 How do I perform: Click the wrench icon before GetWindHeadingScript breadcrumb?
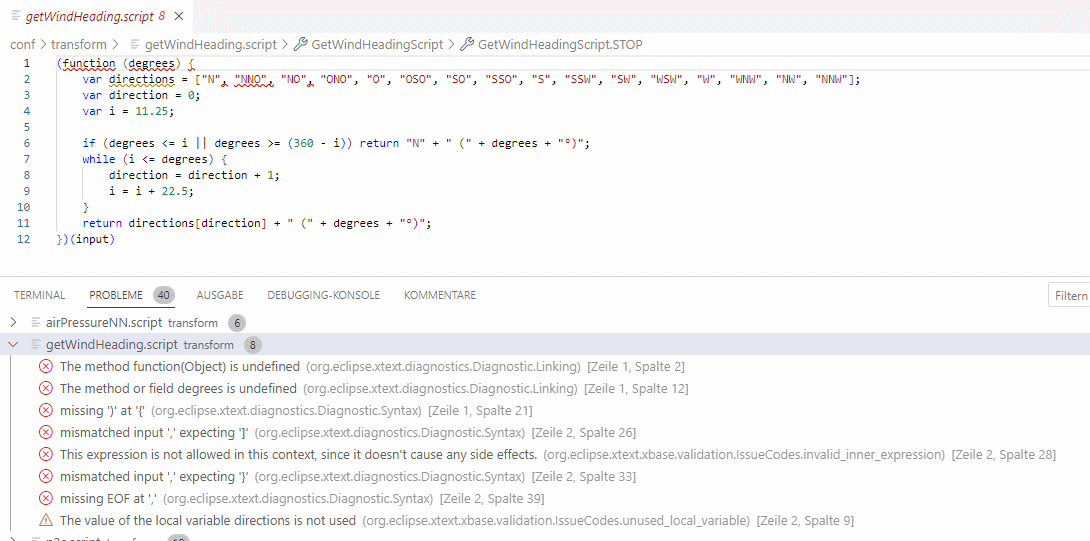pyautogui.click(x=300, y=45)
